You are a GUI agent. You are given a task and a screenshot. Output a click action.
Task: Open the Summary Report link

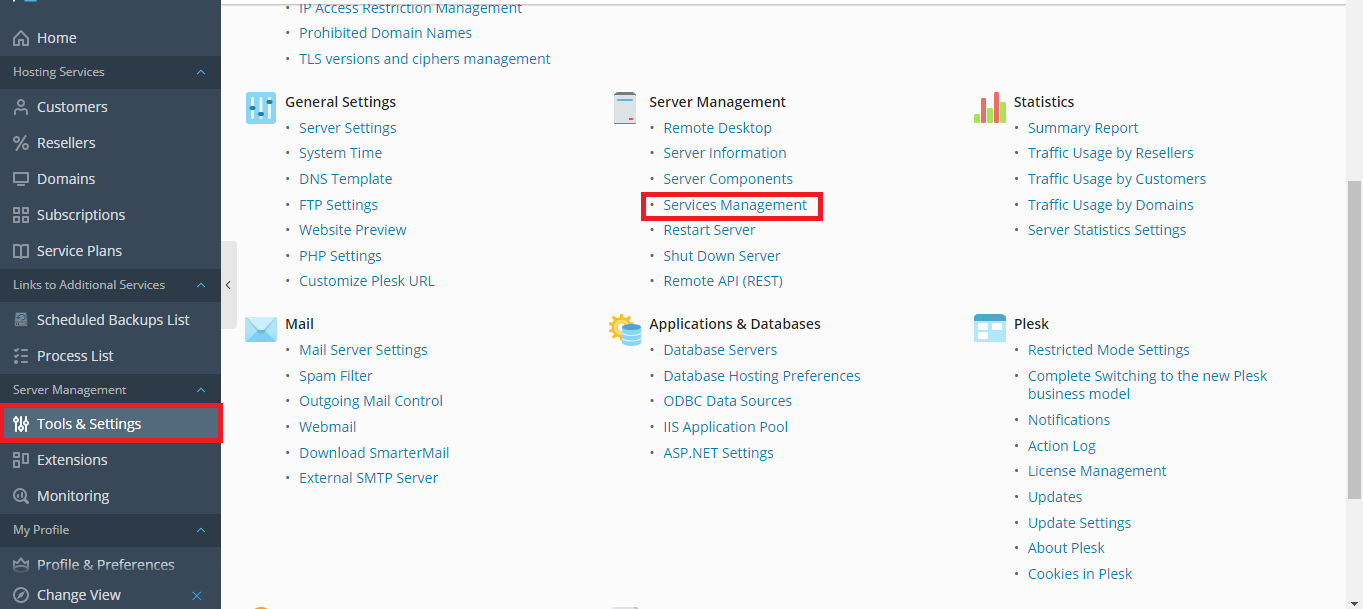point(1083,128)
